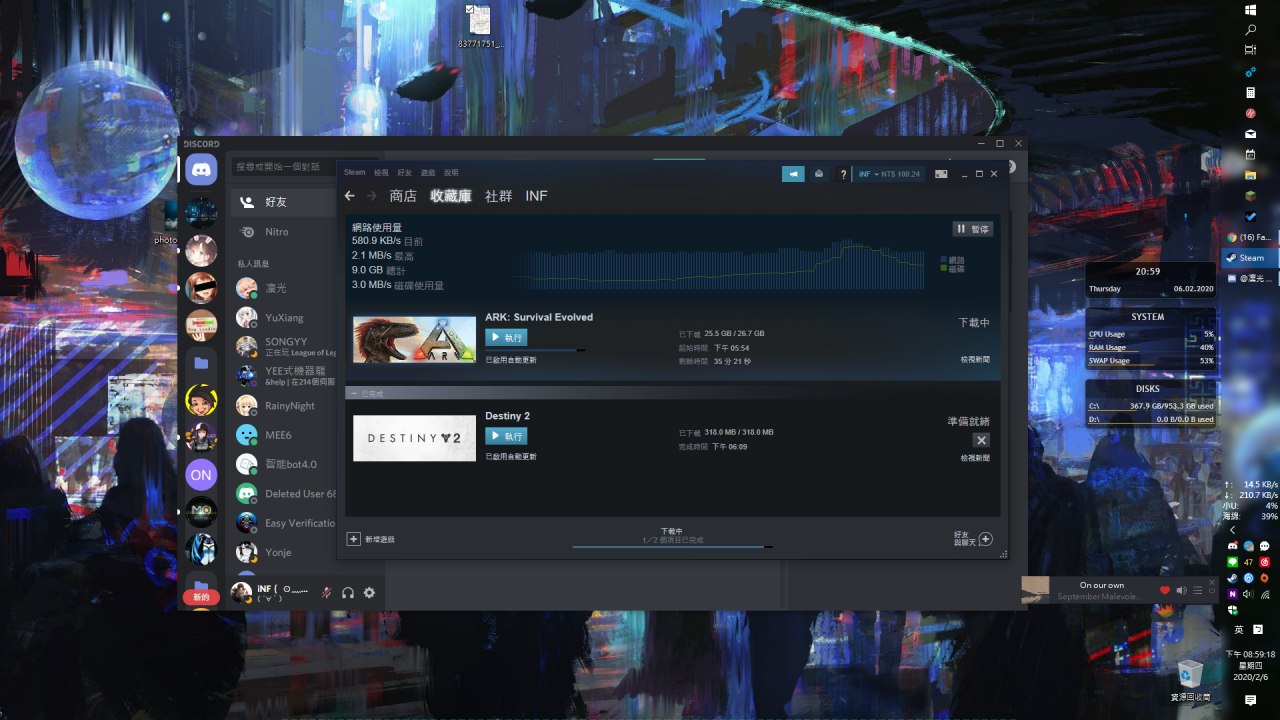The width and height of the screenshot is (1280, 720).
Task: Open Steam Friends & Chat plus icon
Action: (x=985, y=539)
